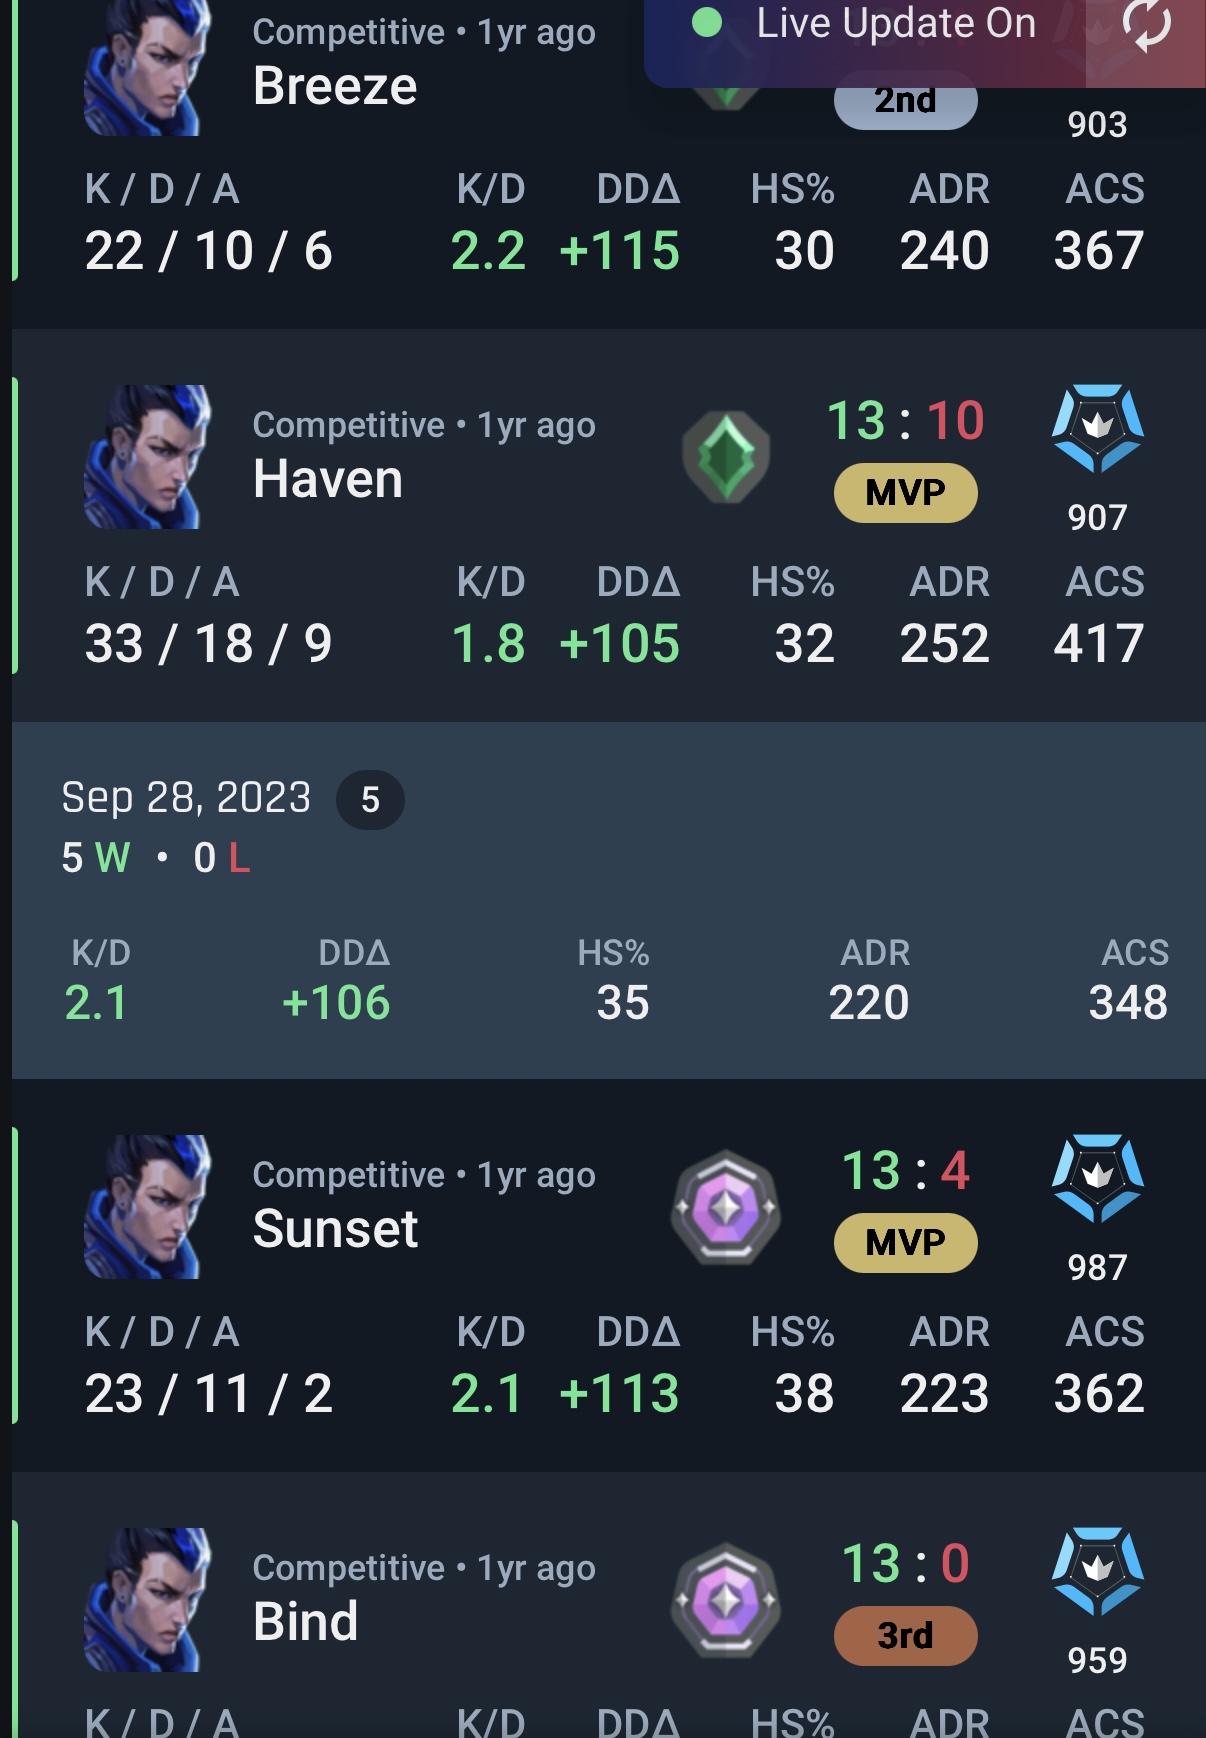Open the Bind match agent portrait
1206x1738 pixels.
[147, 1600]
